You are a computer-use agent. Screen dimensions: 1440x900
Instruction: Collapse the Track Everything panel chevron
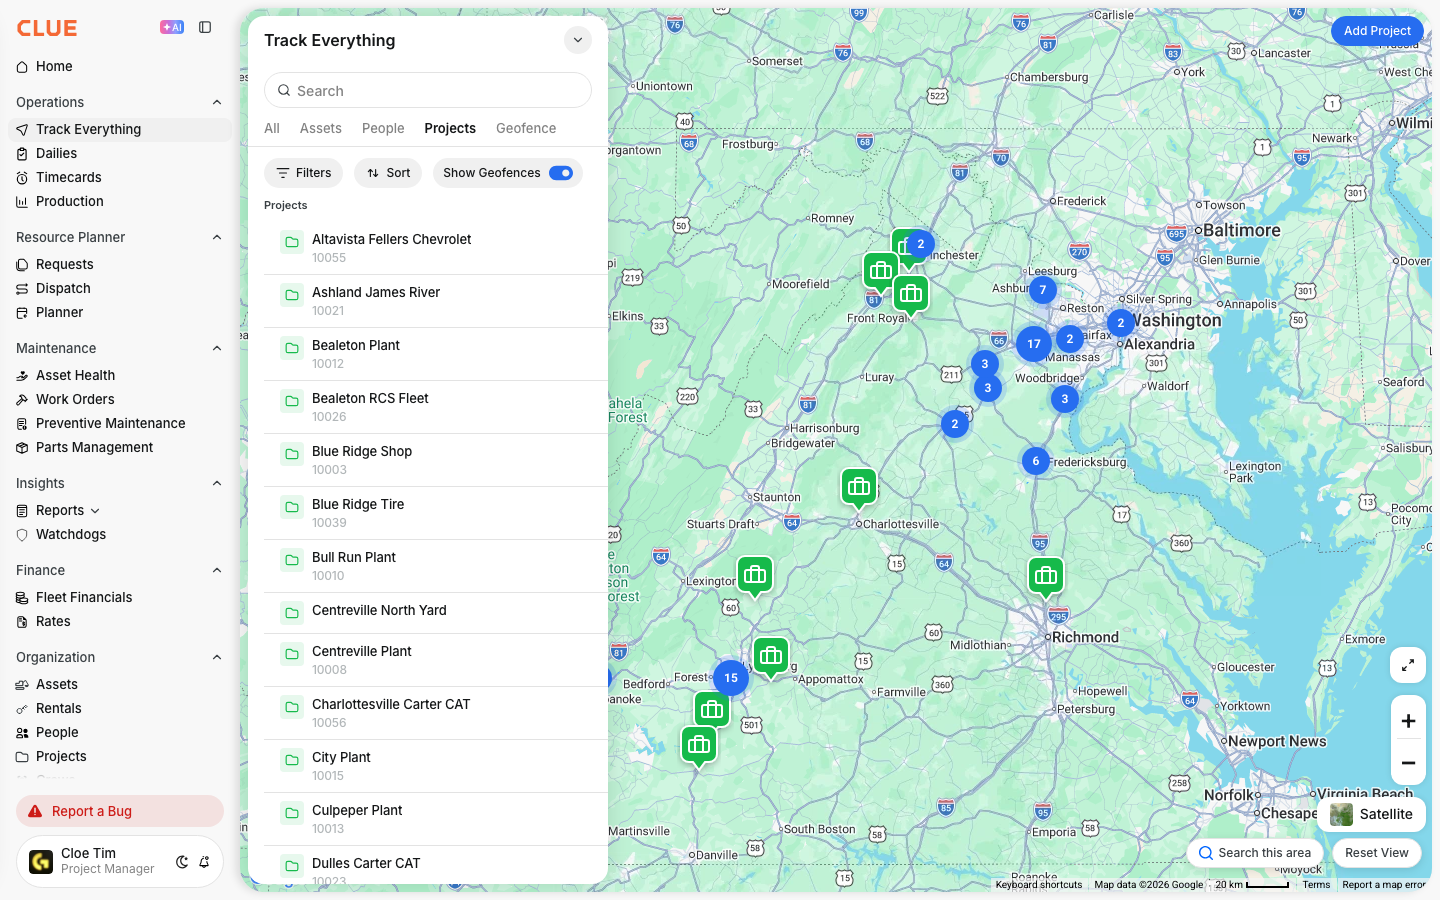(x=578, y=40)
